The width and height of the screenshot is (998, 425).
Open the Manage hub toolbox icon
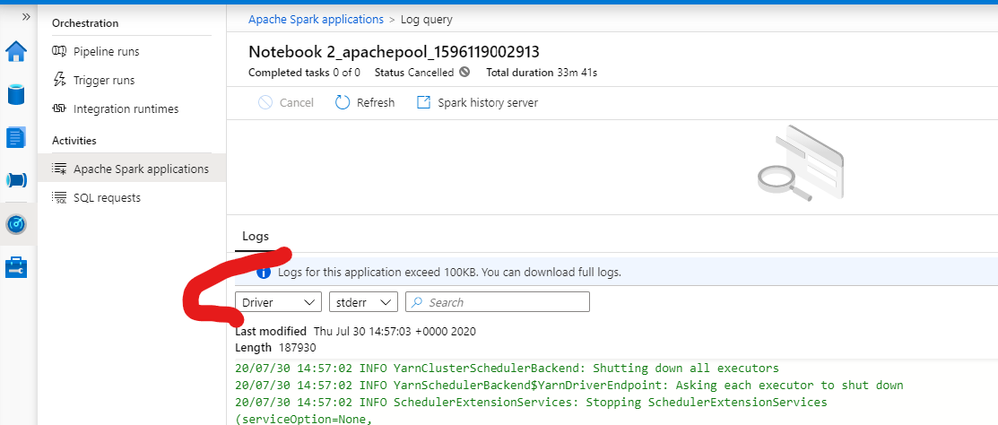(x=16, y=267)
